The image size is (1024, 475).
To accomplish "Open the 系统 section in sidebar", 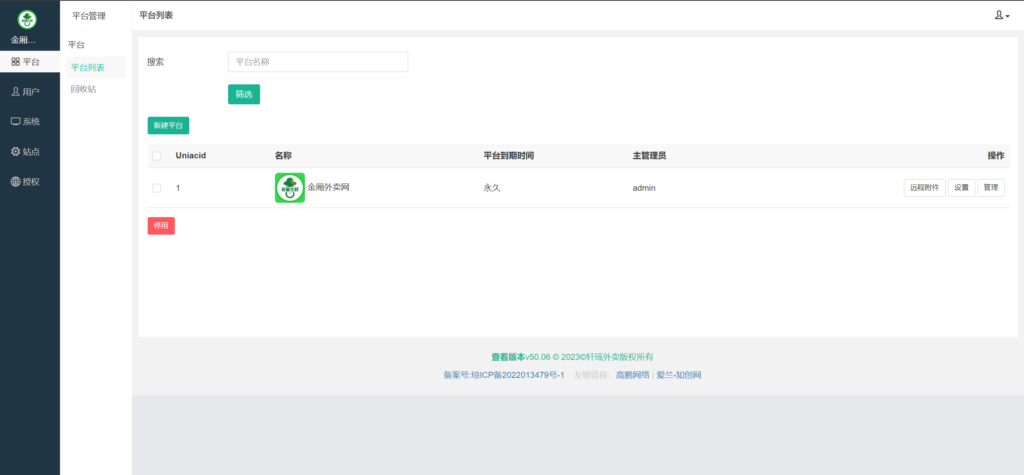I will pos(26,122).
